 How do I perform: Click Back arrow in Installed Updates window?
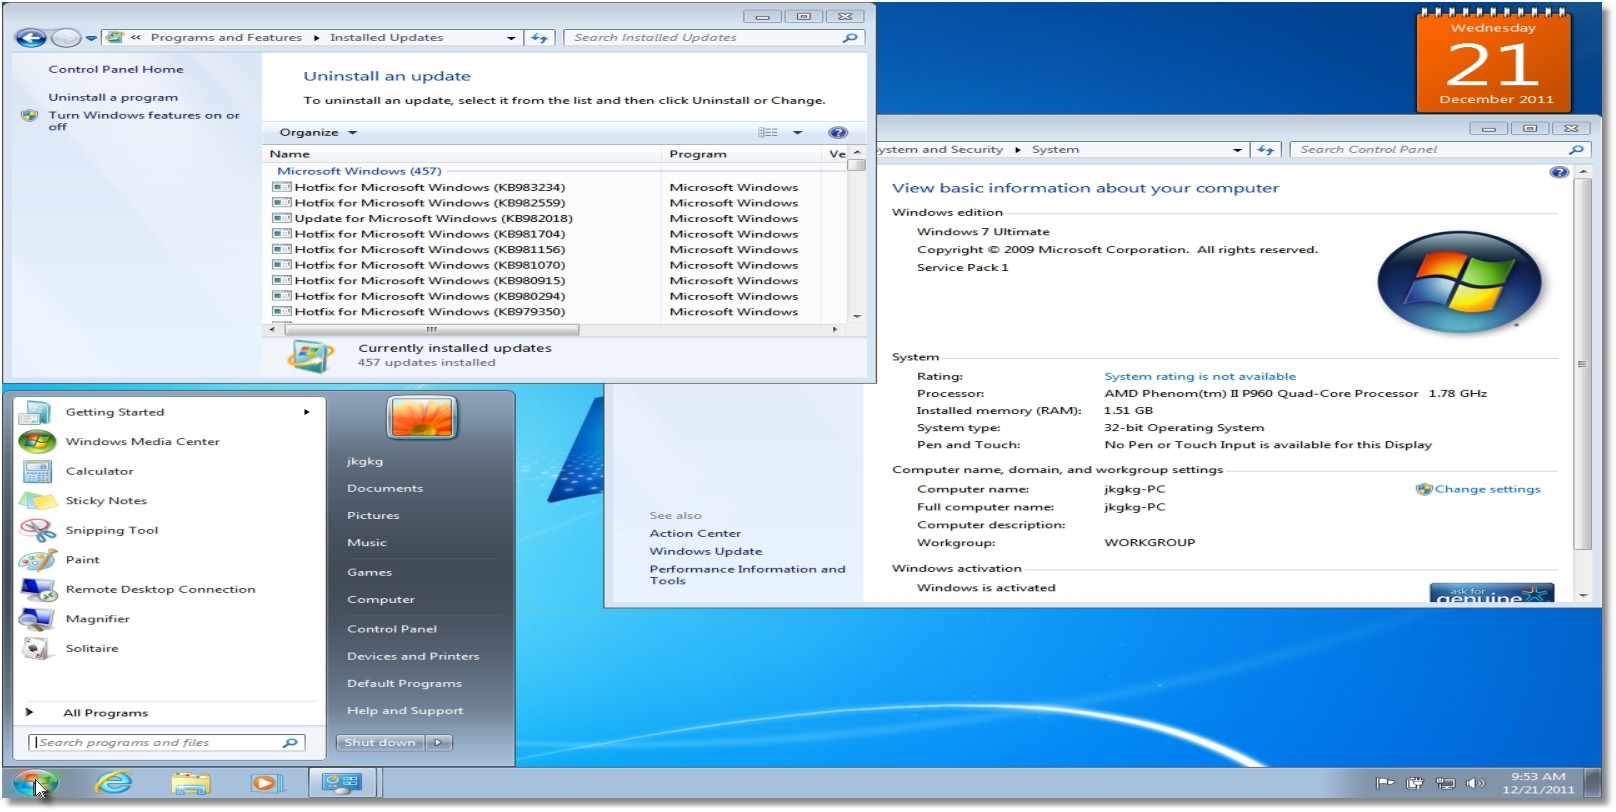(31, 38)
